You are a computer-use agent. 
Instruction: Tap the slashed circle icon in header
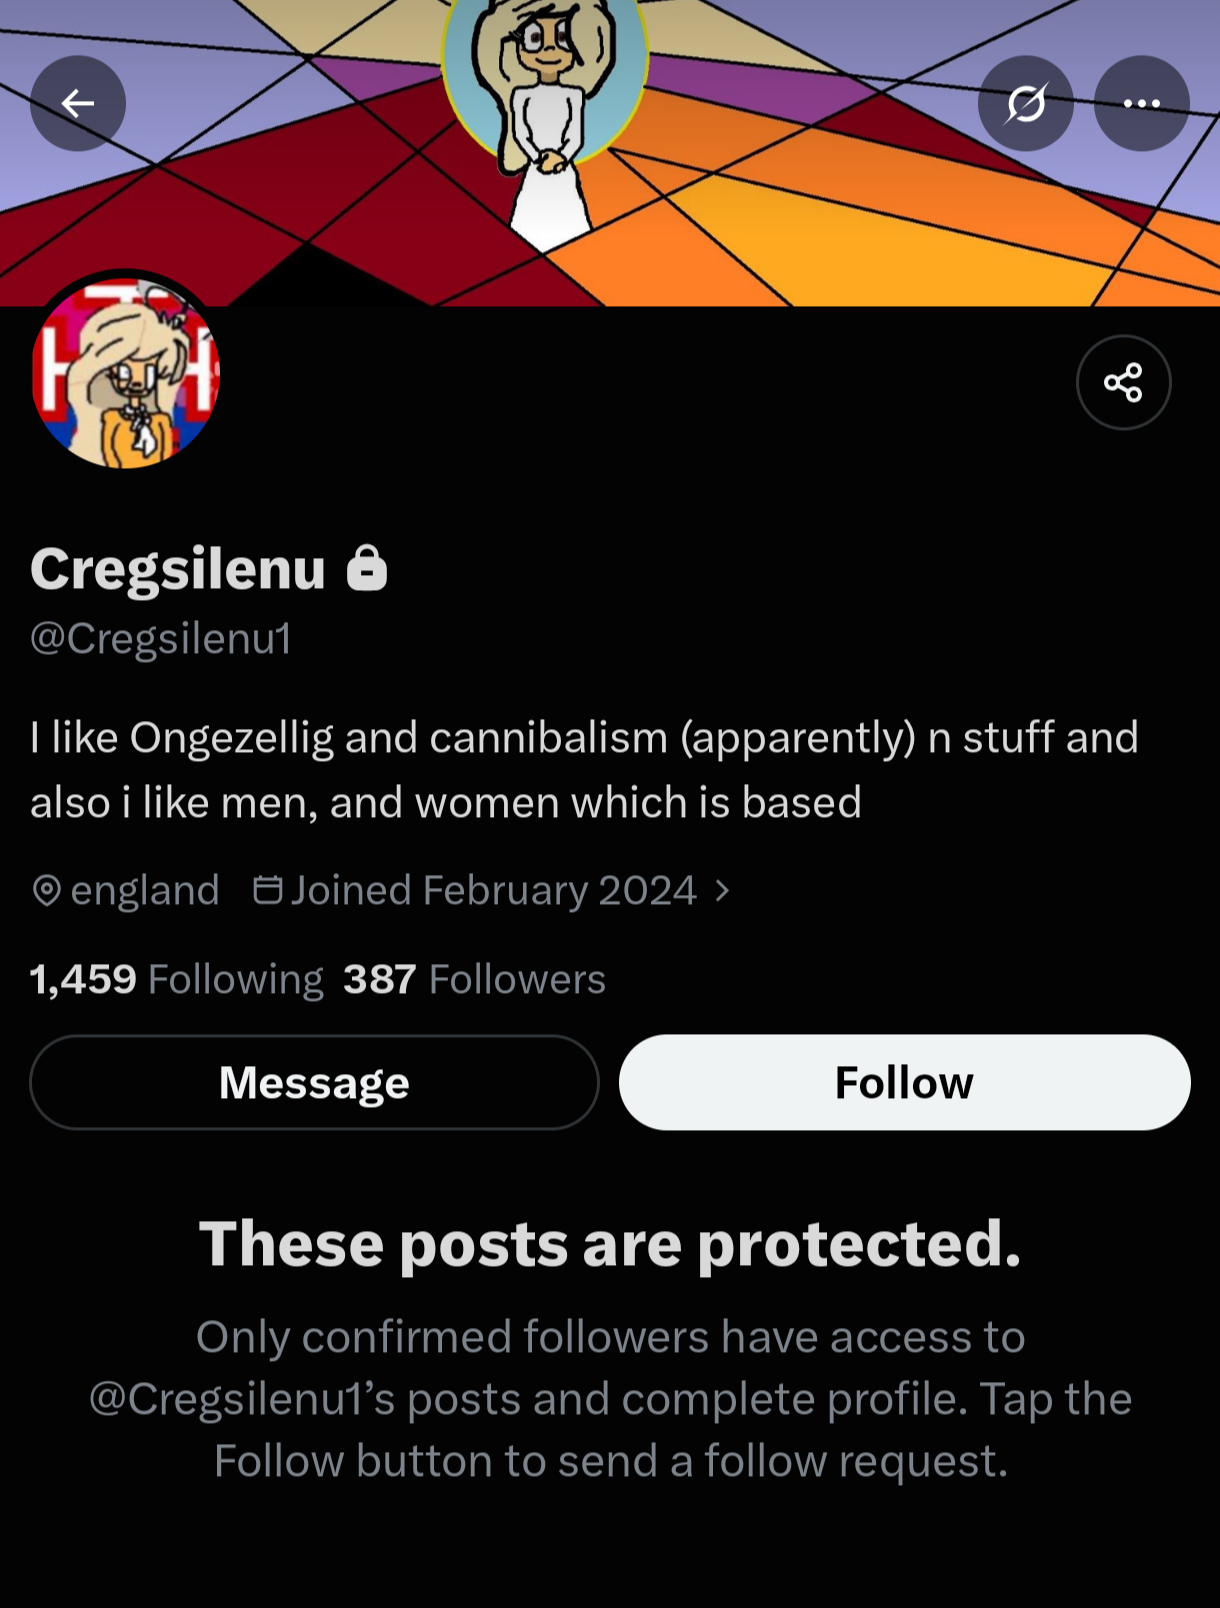pyautogui.click(x=1026, y=103)
